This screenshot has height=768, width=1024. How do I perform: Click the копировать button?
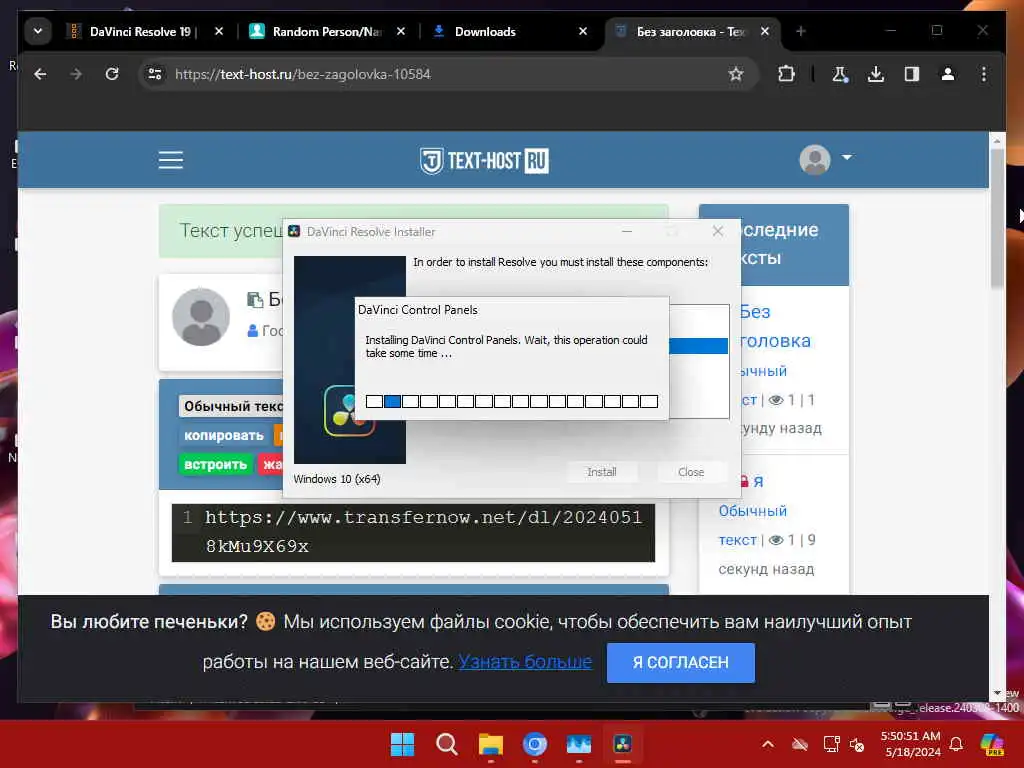(224, 435)
